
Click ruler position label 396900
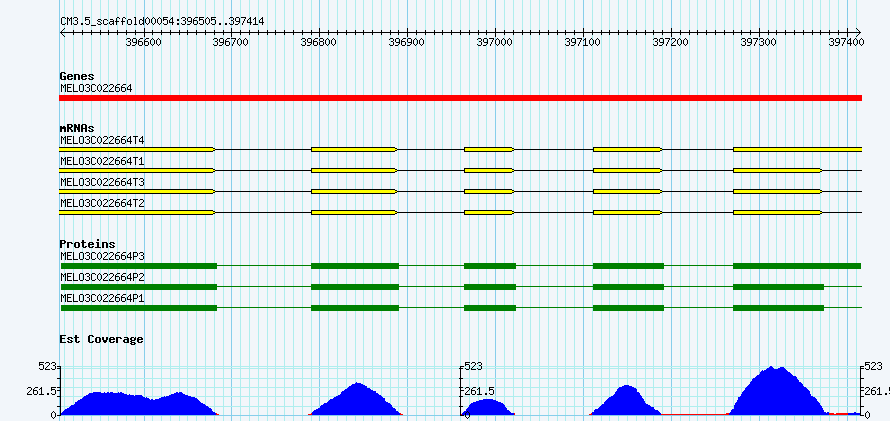tap(407, 43)
